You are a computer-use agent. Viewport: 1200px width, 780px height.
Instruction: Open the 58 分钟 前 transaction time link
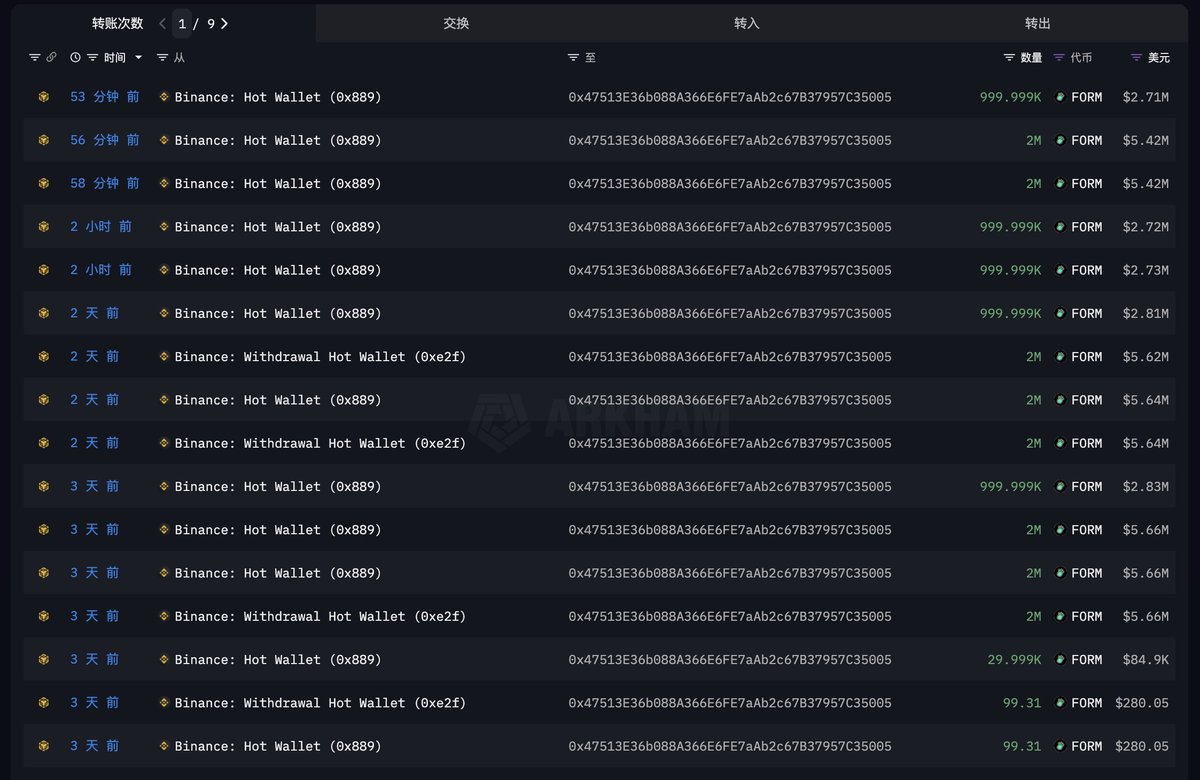[x=105, y=184]
